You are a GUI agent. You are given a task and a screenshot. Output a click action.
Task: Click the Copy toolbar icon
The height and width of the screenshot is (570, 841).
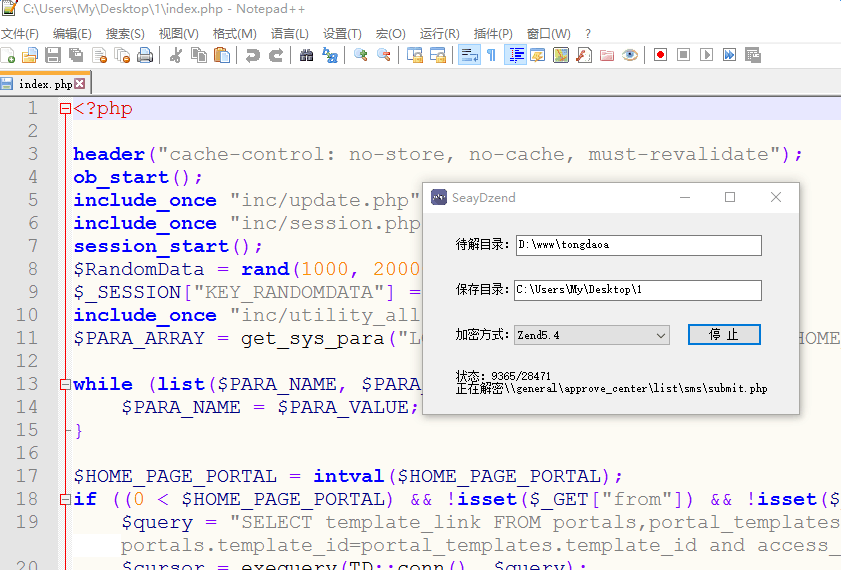(199, 55)
